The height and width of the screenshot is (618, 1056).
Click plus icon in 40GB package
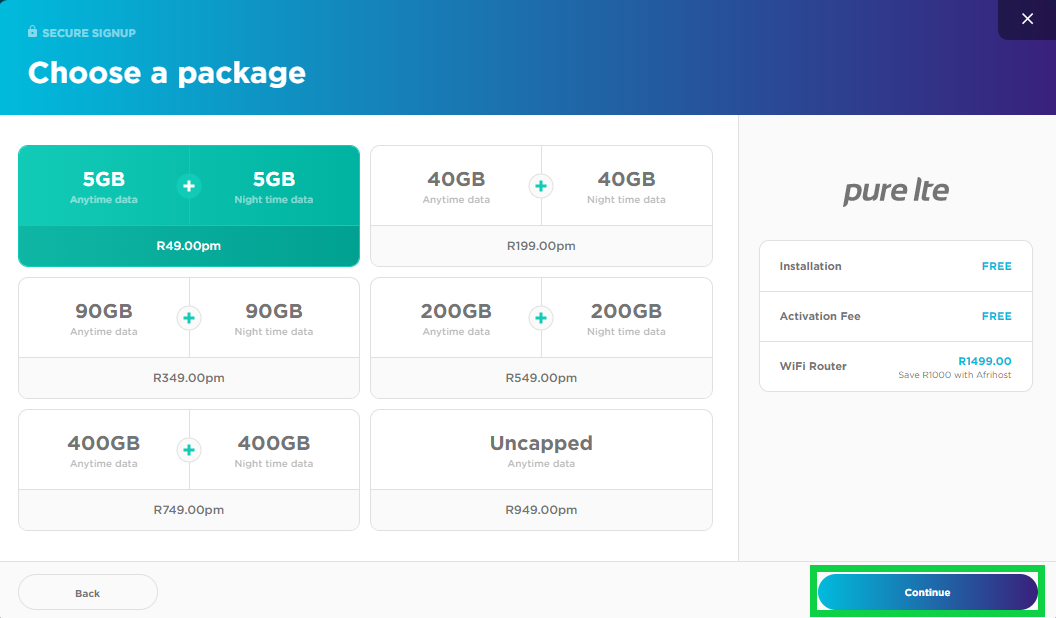point(541,186)
